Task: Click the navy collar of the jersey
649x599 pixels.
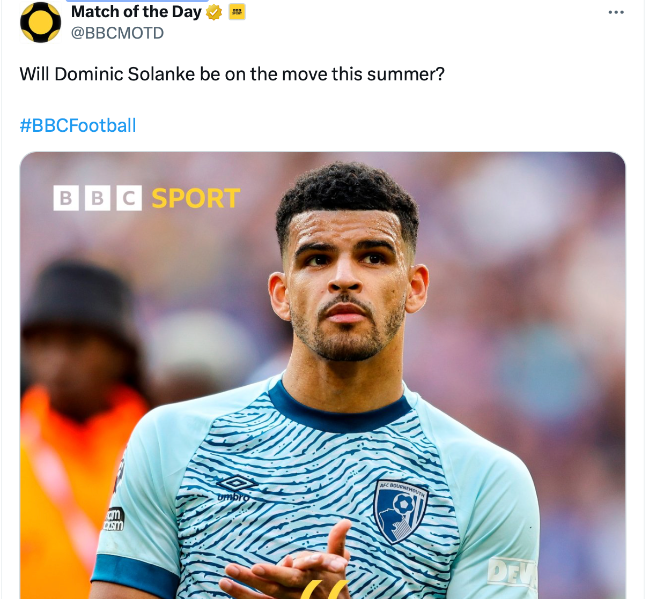Action: [340, 410]
